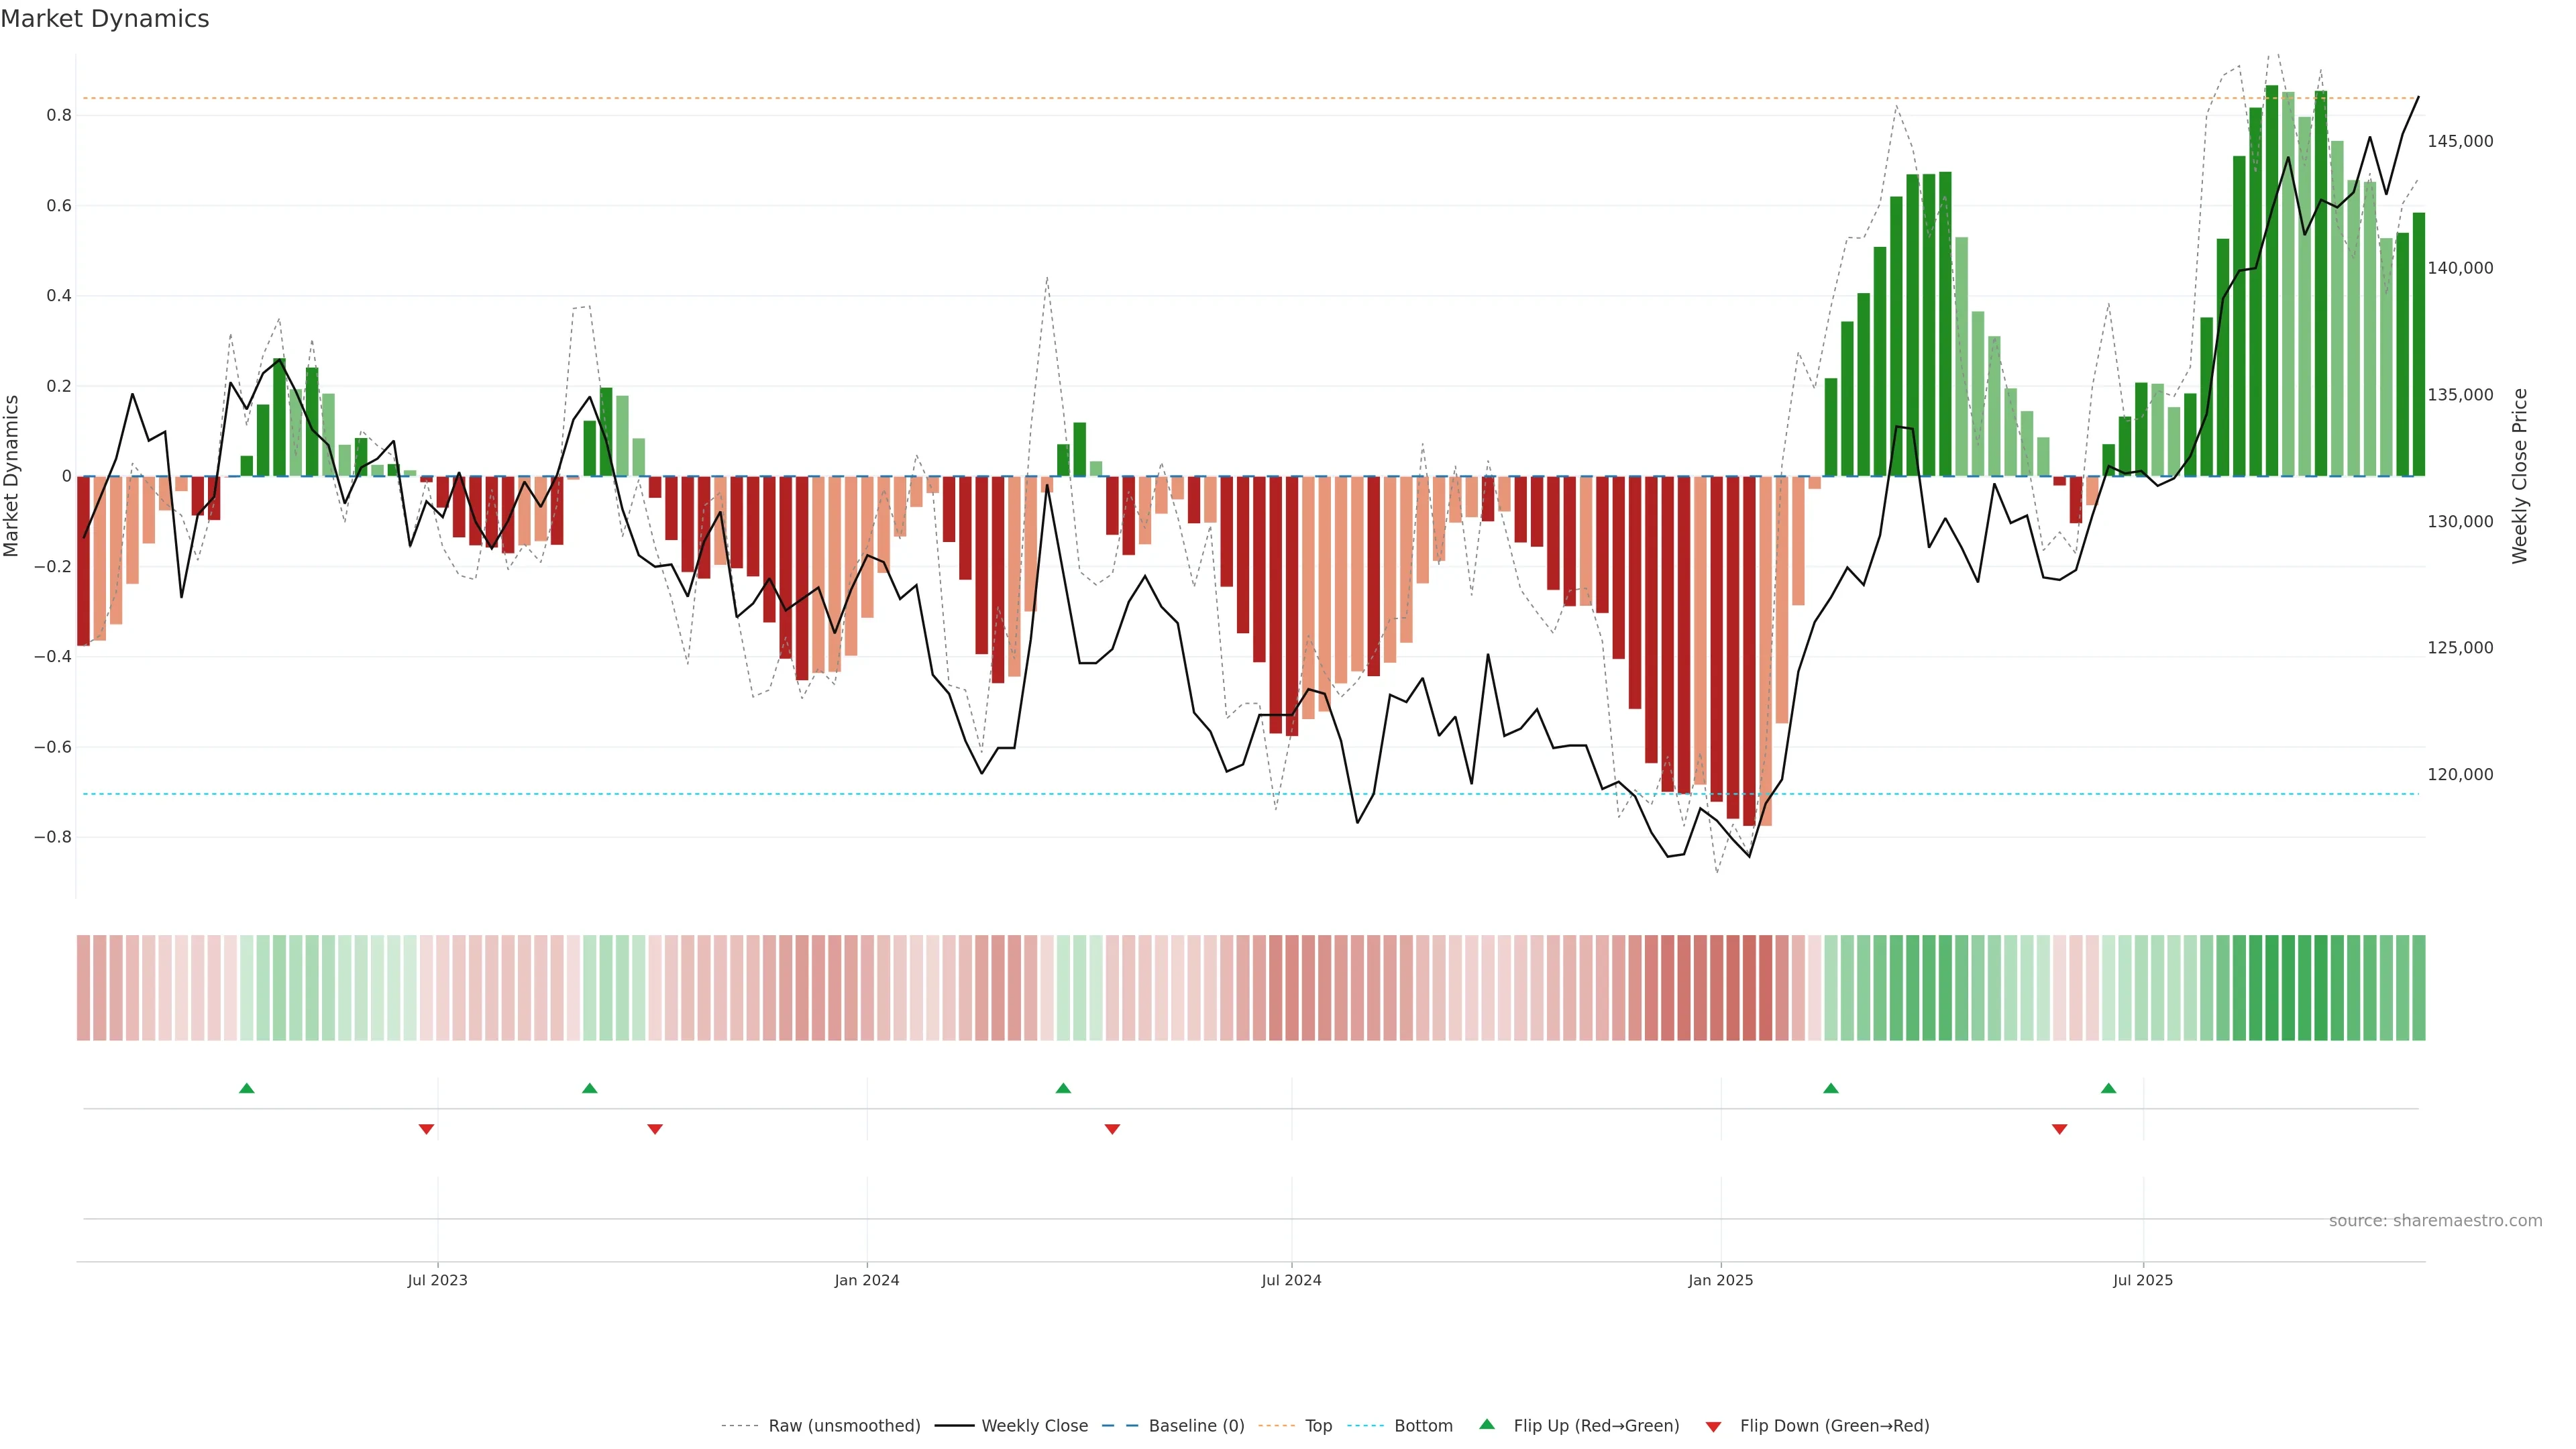Click the source: sharemaestro.com text
The height and width of the screenshot is (1449, 2576).
click(2435, 1220)
